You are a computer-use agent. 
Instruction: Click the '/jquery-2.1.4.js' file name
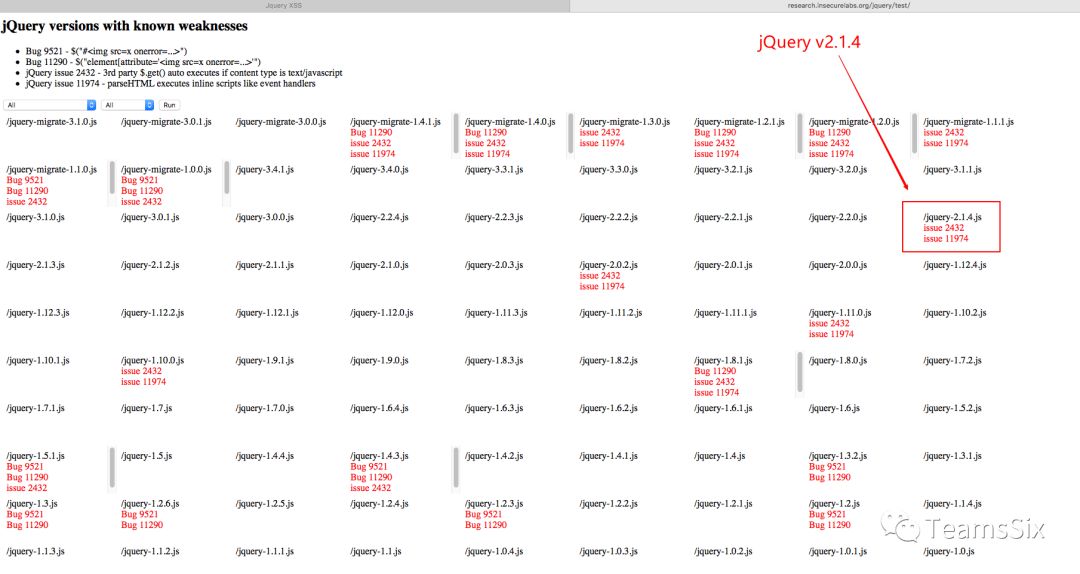pyautogui.click(x=953, y=217)
